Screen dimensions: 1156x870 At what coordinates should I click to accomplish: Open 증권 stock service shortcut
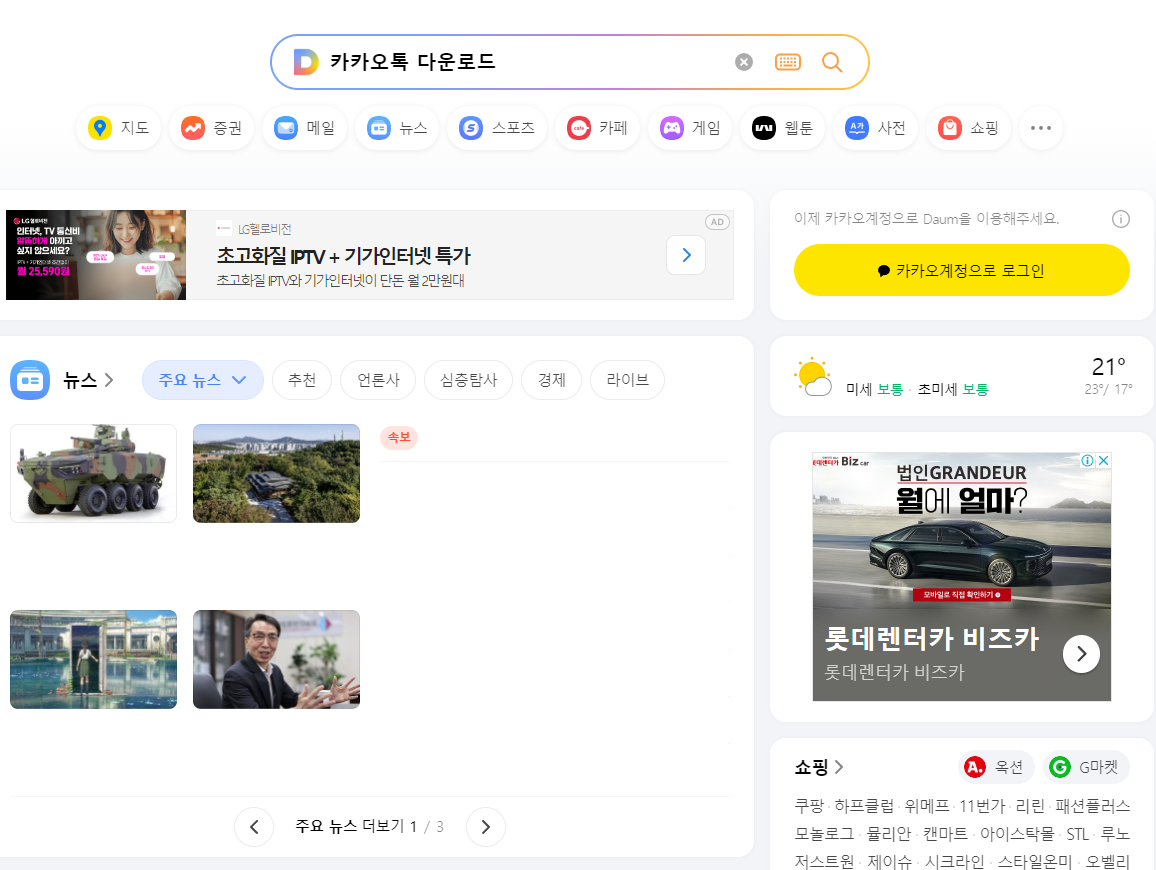(212, 128)
